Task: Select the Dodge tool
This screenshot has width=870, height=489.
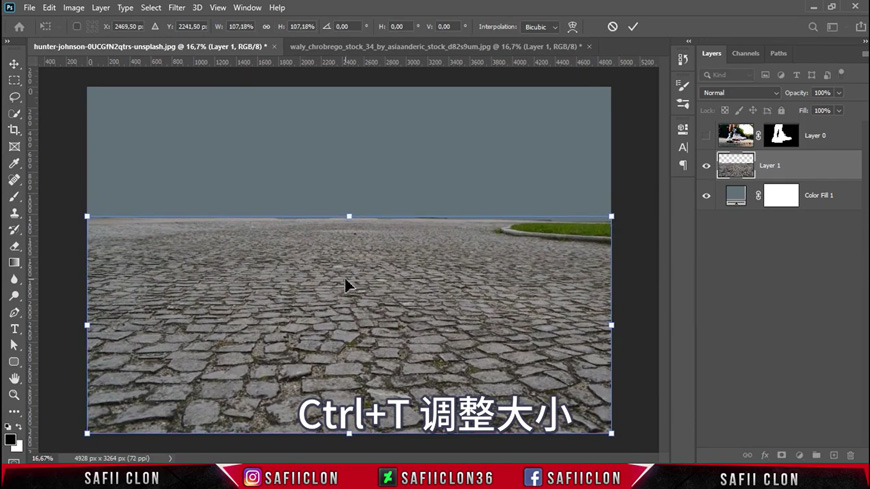Action: pyautogui.click(x=14, y=296)
